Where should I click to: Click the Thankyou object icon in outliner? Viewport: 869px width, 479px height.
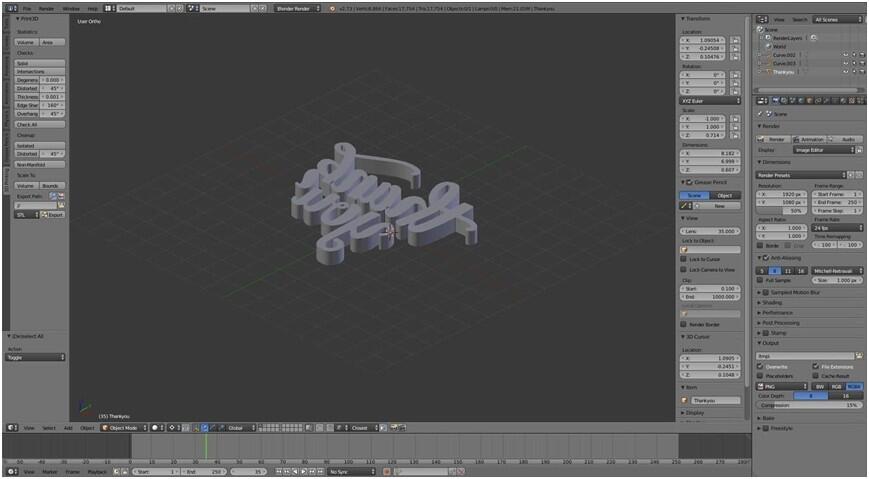click(767, 71)
